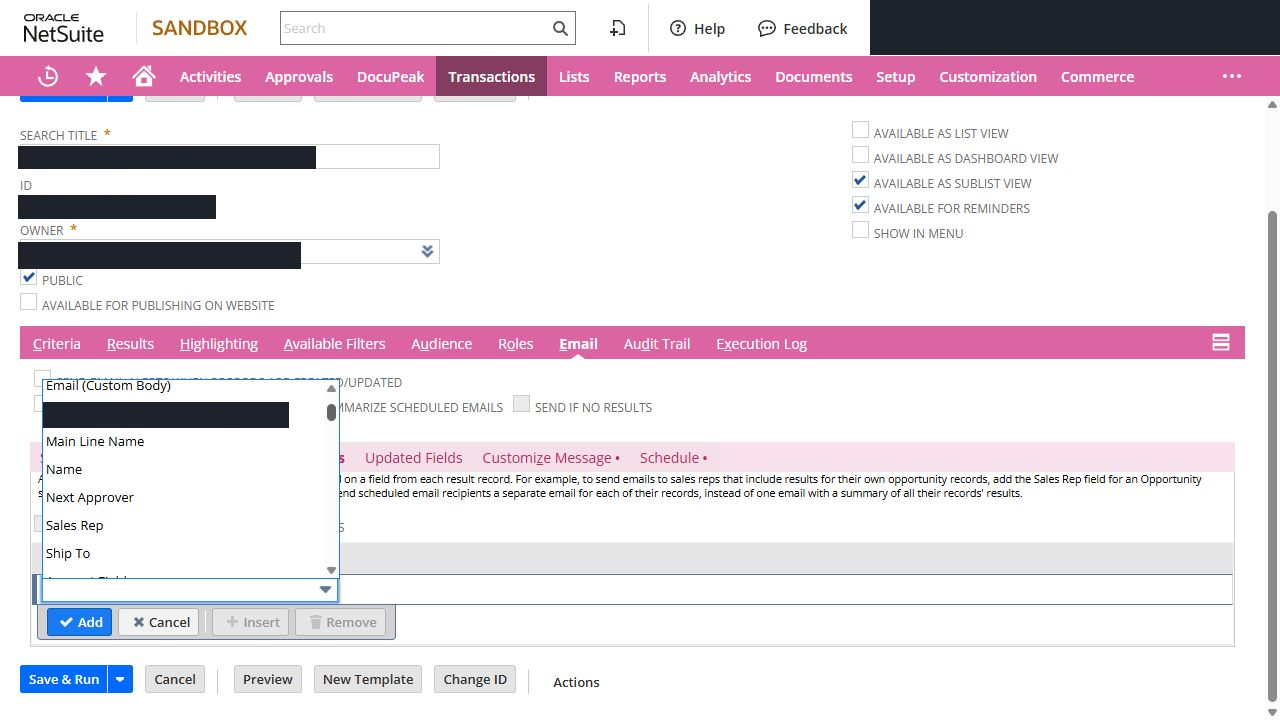Open the Audit Trail tab
This screenshot has width=1280, height=720.
pos(657,343)
